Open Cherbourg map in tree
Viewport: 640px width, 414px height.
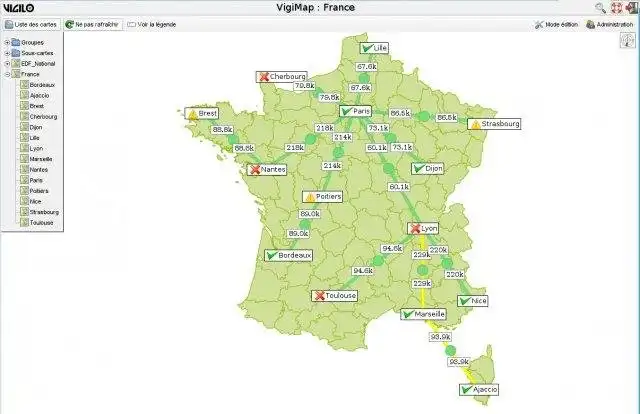(x=39, y=117)
